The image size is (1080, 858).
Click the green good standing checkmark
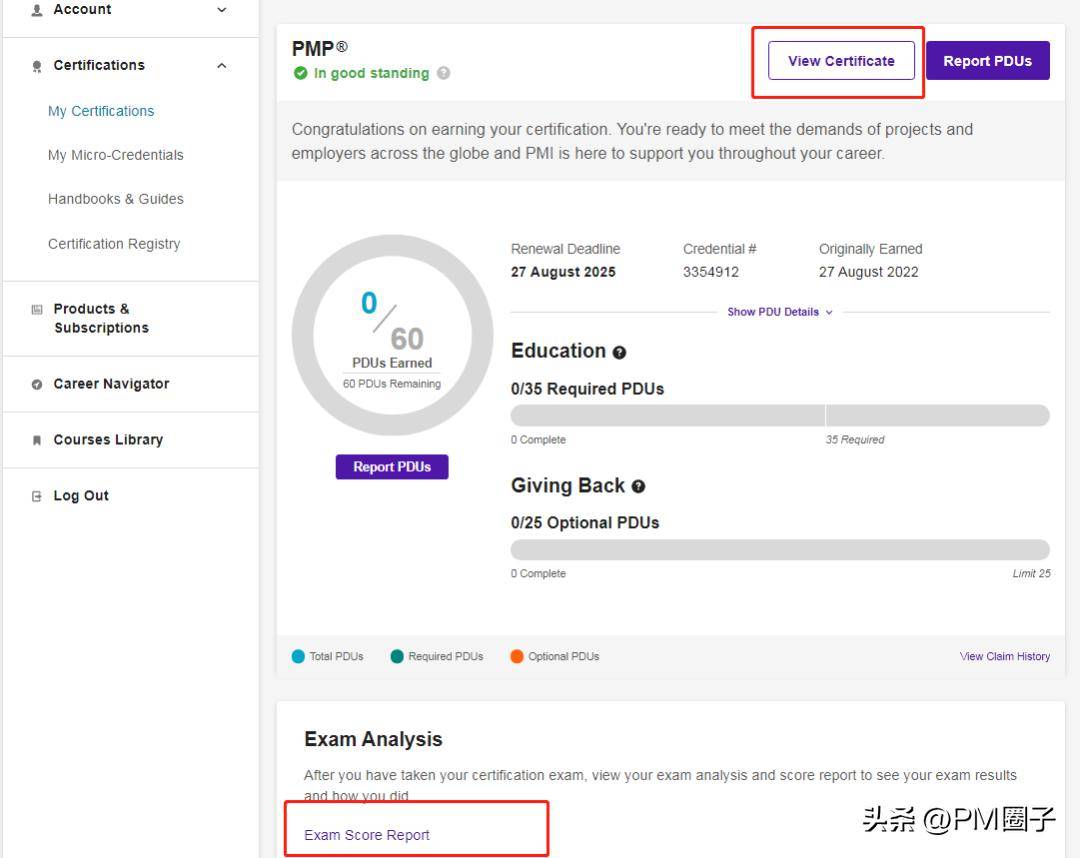(x=300, y=73)
